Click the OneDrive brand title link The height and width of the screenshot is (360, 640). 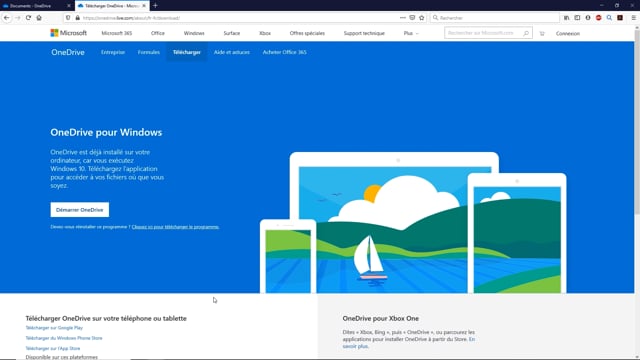click(x=68, y=52)
